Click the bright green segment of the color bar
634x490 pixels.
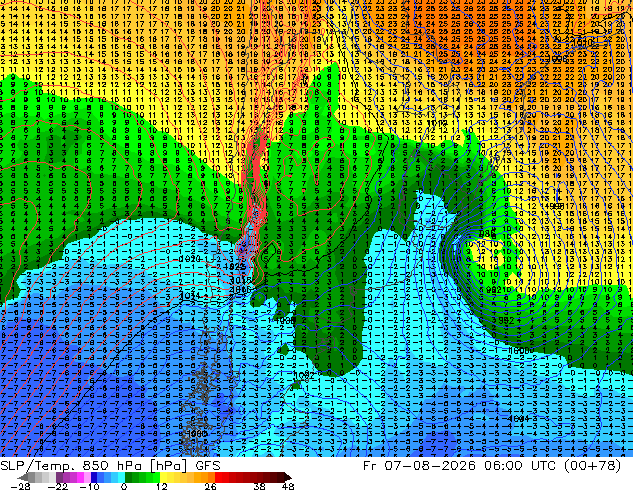pos(156,477)
